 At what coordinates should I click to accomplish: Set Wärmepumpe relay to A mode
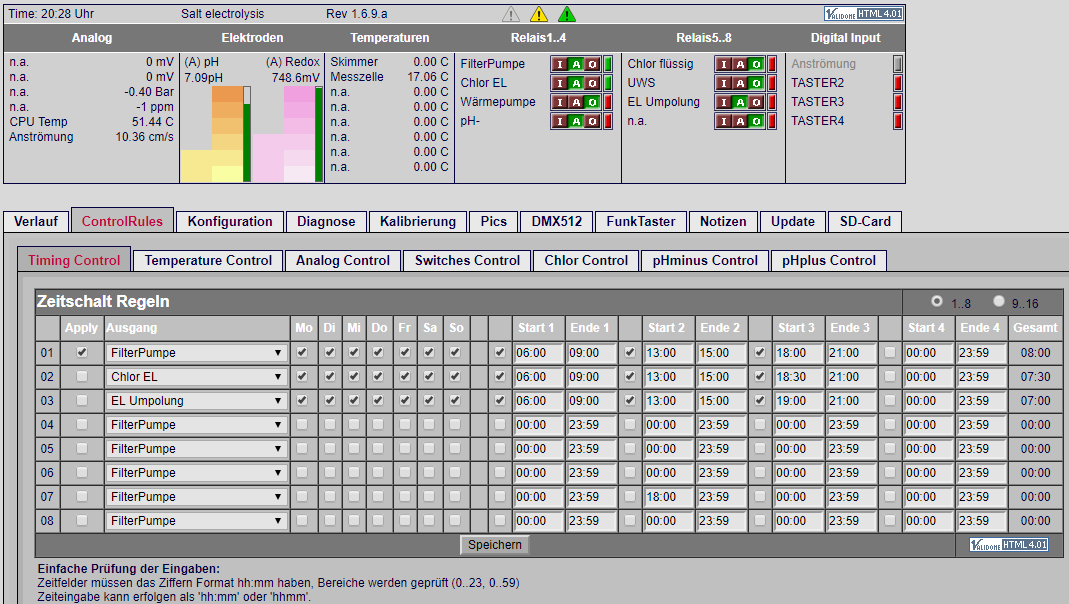click(x=576, y=102)
